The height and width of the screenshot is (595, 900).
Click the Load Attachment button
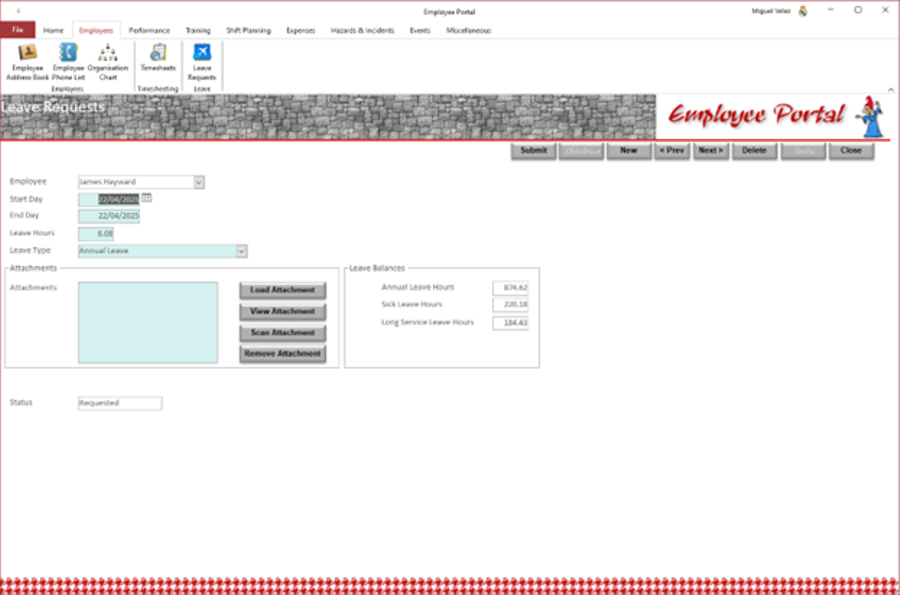tap(282, 290)
